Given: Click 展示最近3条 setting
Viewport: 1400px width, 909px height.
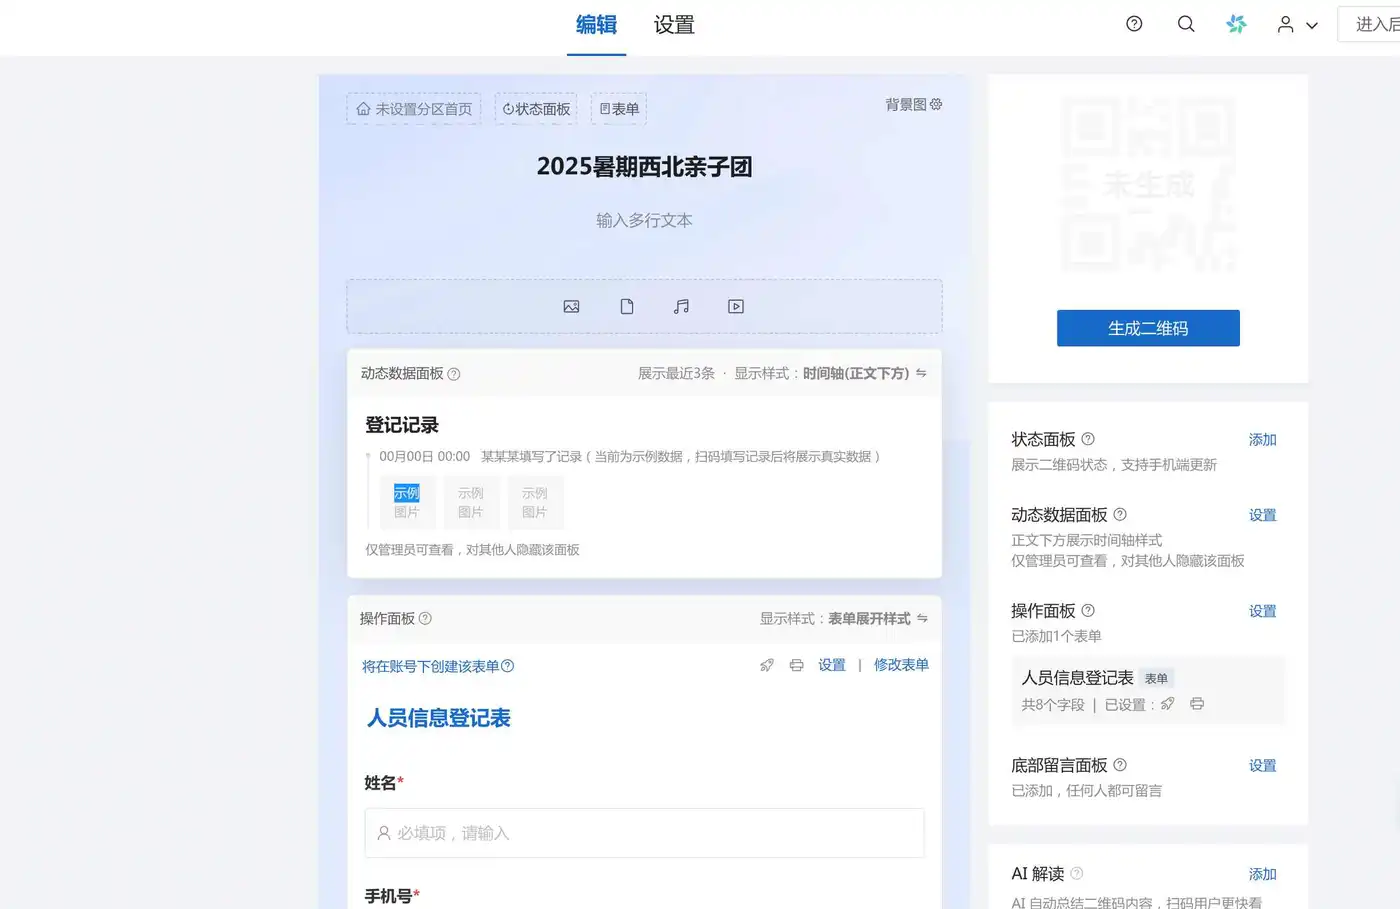Looking at the screenshot, I should (x=677, y=373).
